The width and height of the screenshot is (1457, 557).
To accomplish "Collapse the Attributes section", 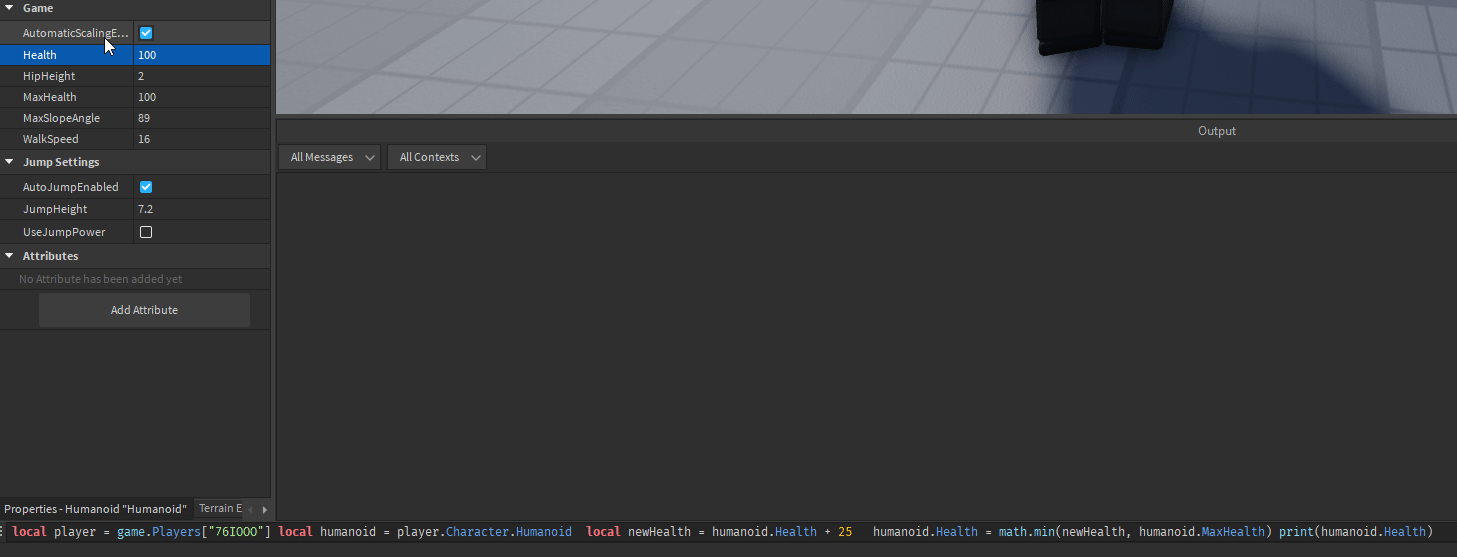I will point(10,256).
